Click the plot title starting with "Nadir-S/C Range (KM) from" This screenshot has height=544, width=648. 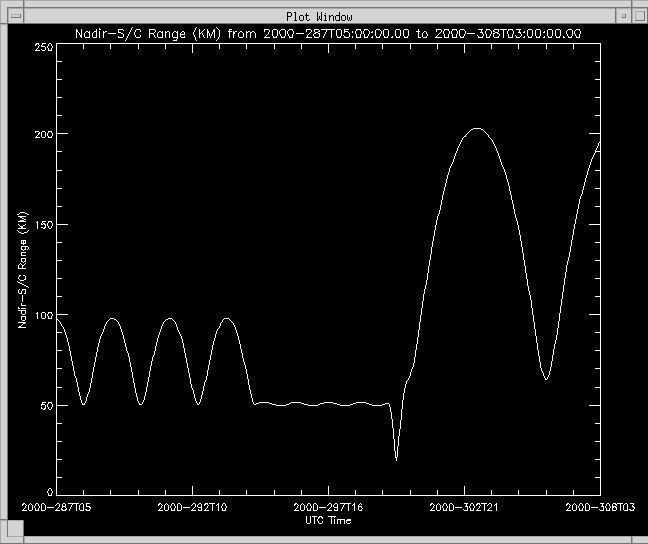(x=329, y=33)
